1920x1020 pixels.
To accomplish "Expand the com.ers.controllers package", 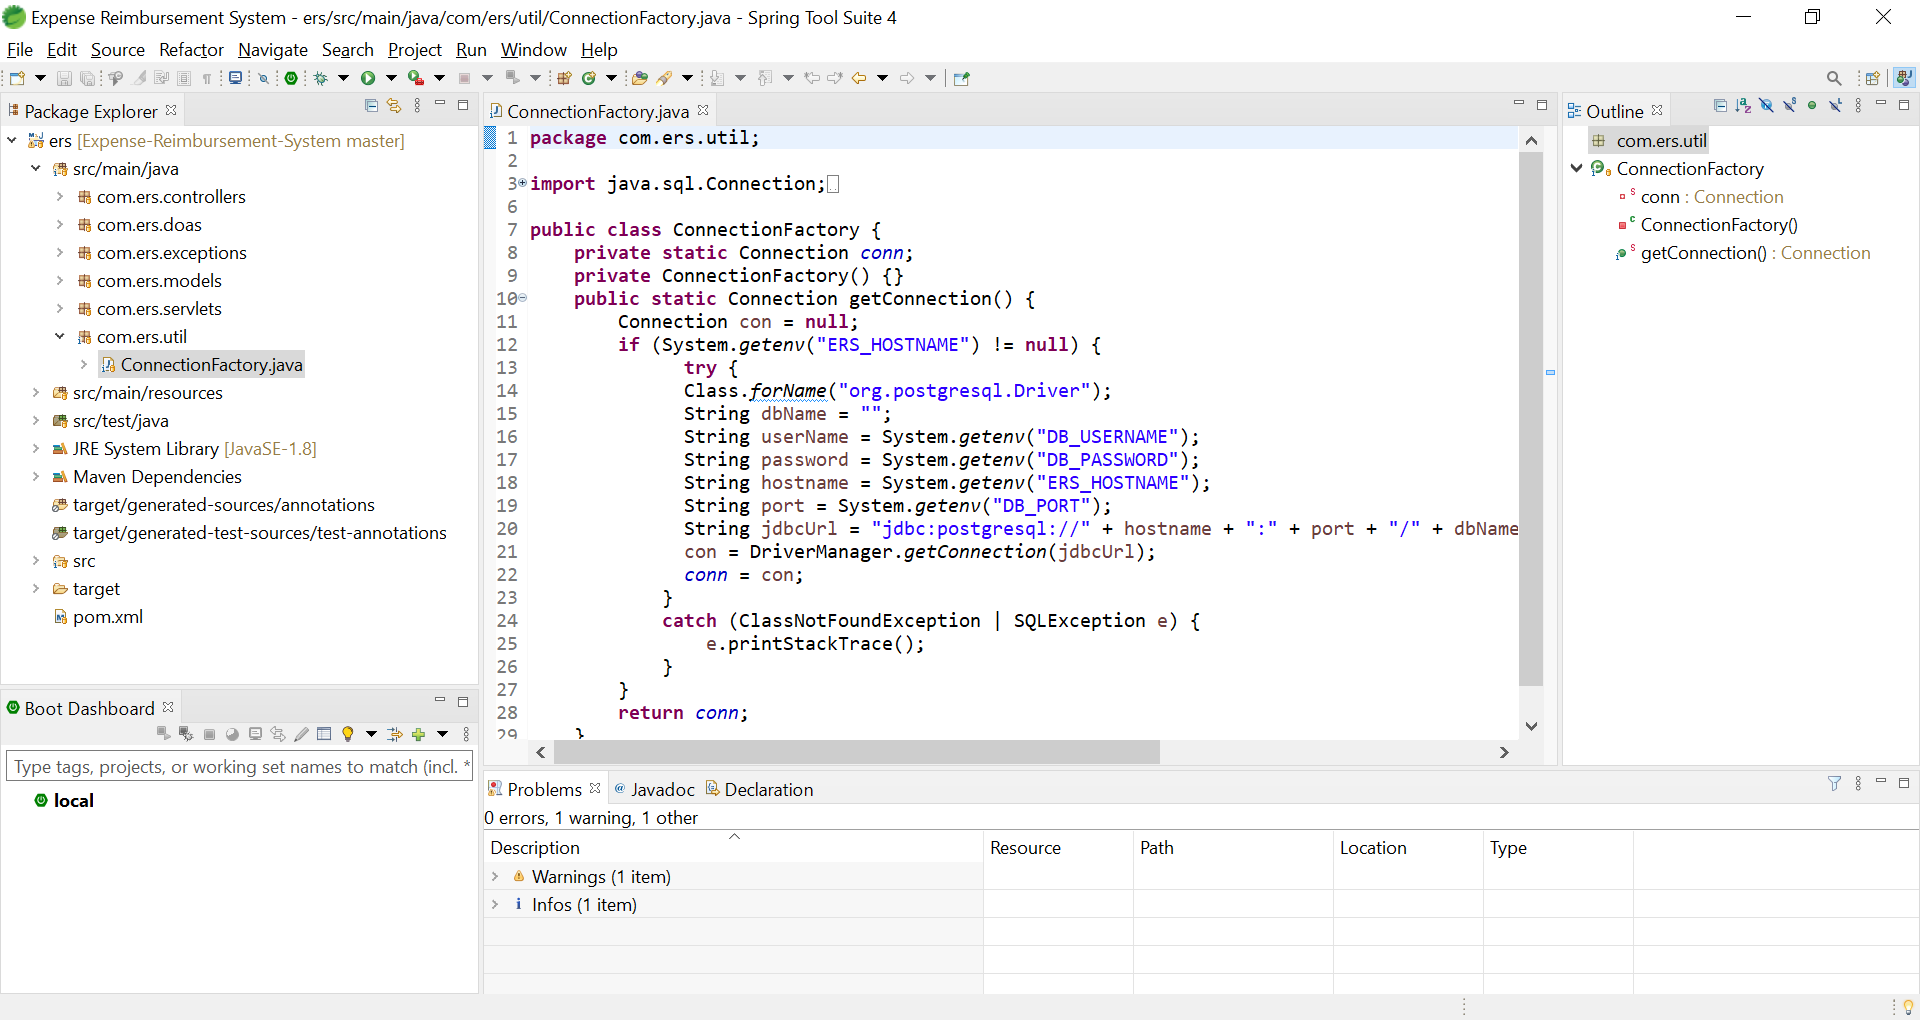I will coord(60,197).
